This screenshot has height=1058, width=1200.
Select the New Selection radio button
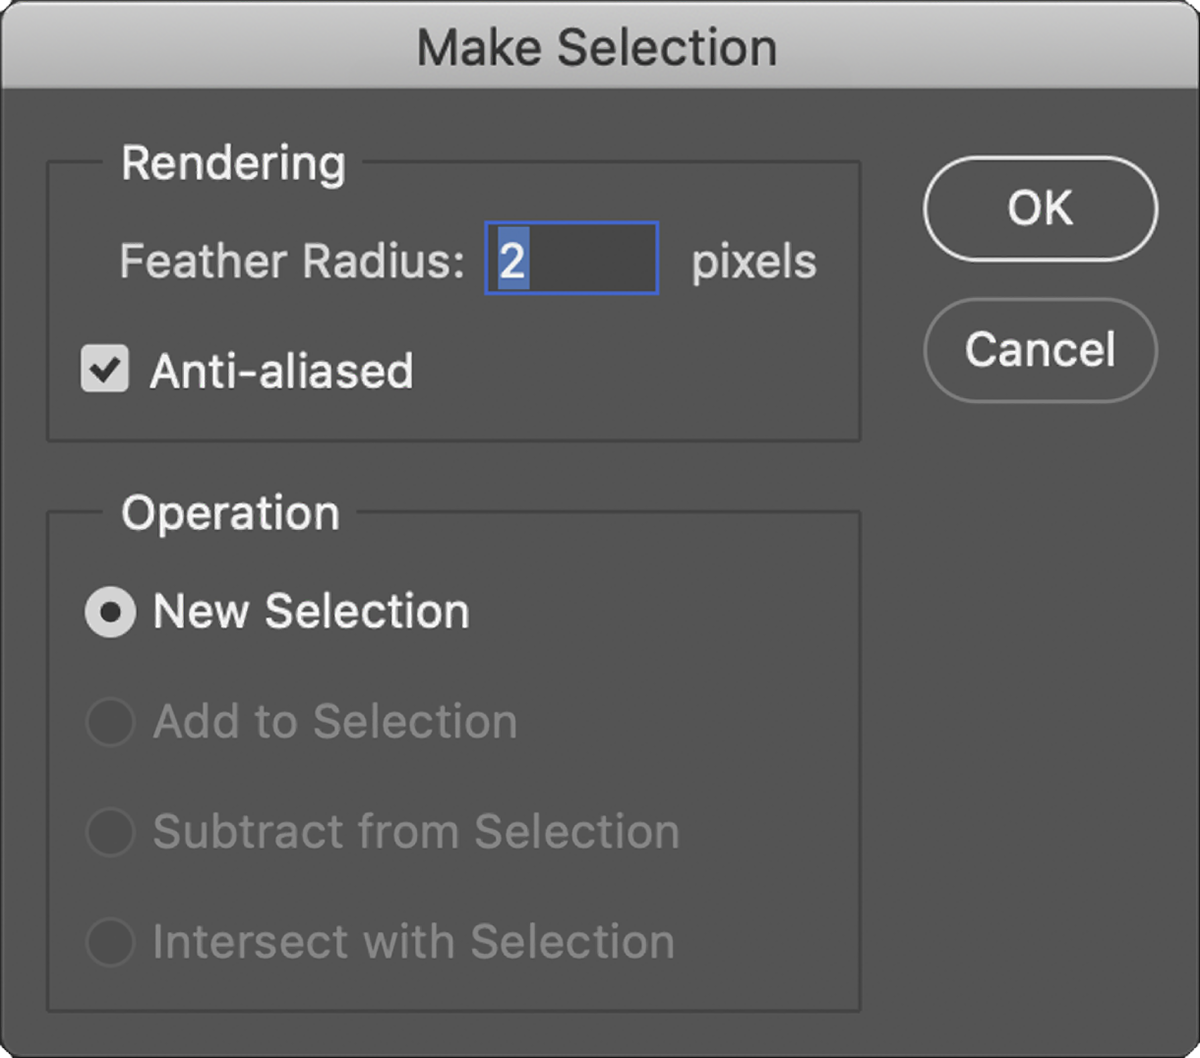click(109, 612)
